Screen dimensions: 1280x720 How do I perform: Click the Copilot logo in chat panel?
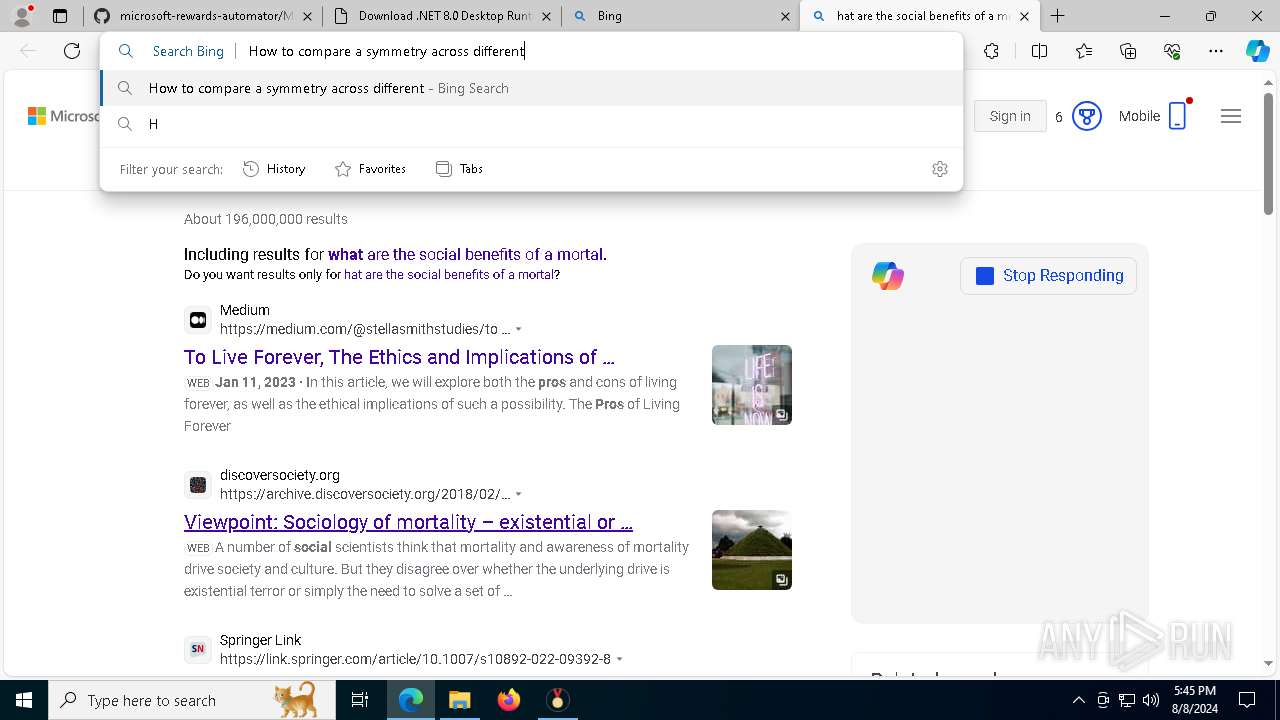click(887, 275)
